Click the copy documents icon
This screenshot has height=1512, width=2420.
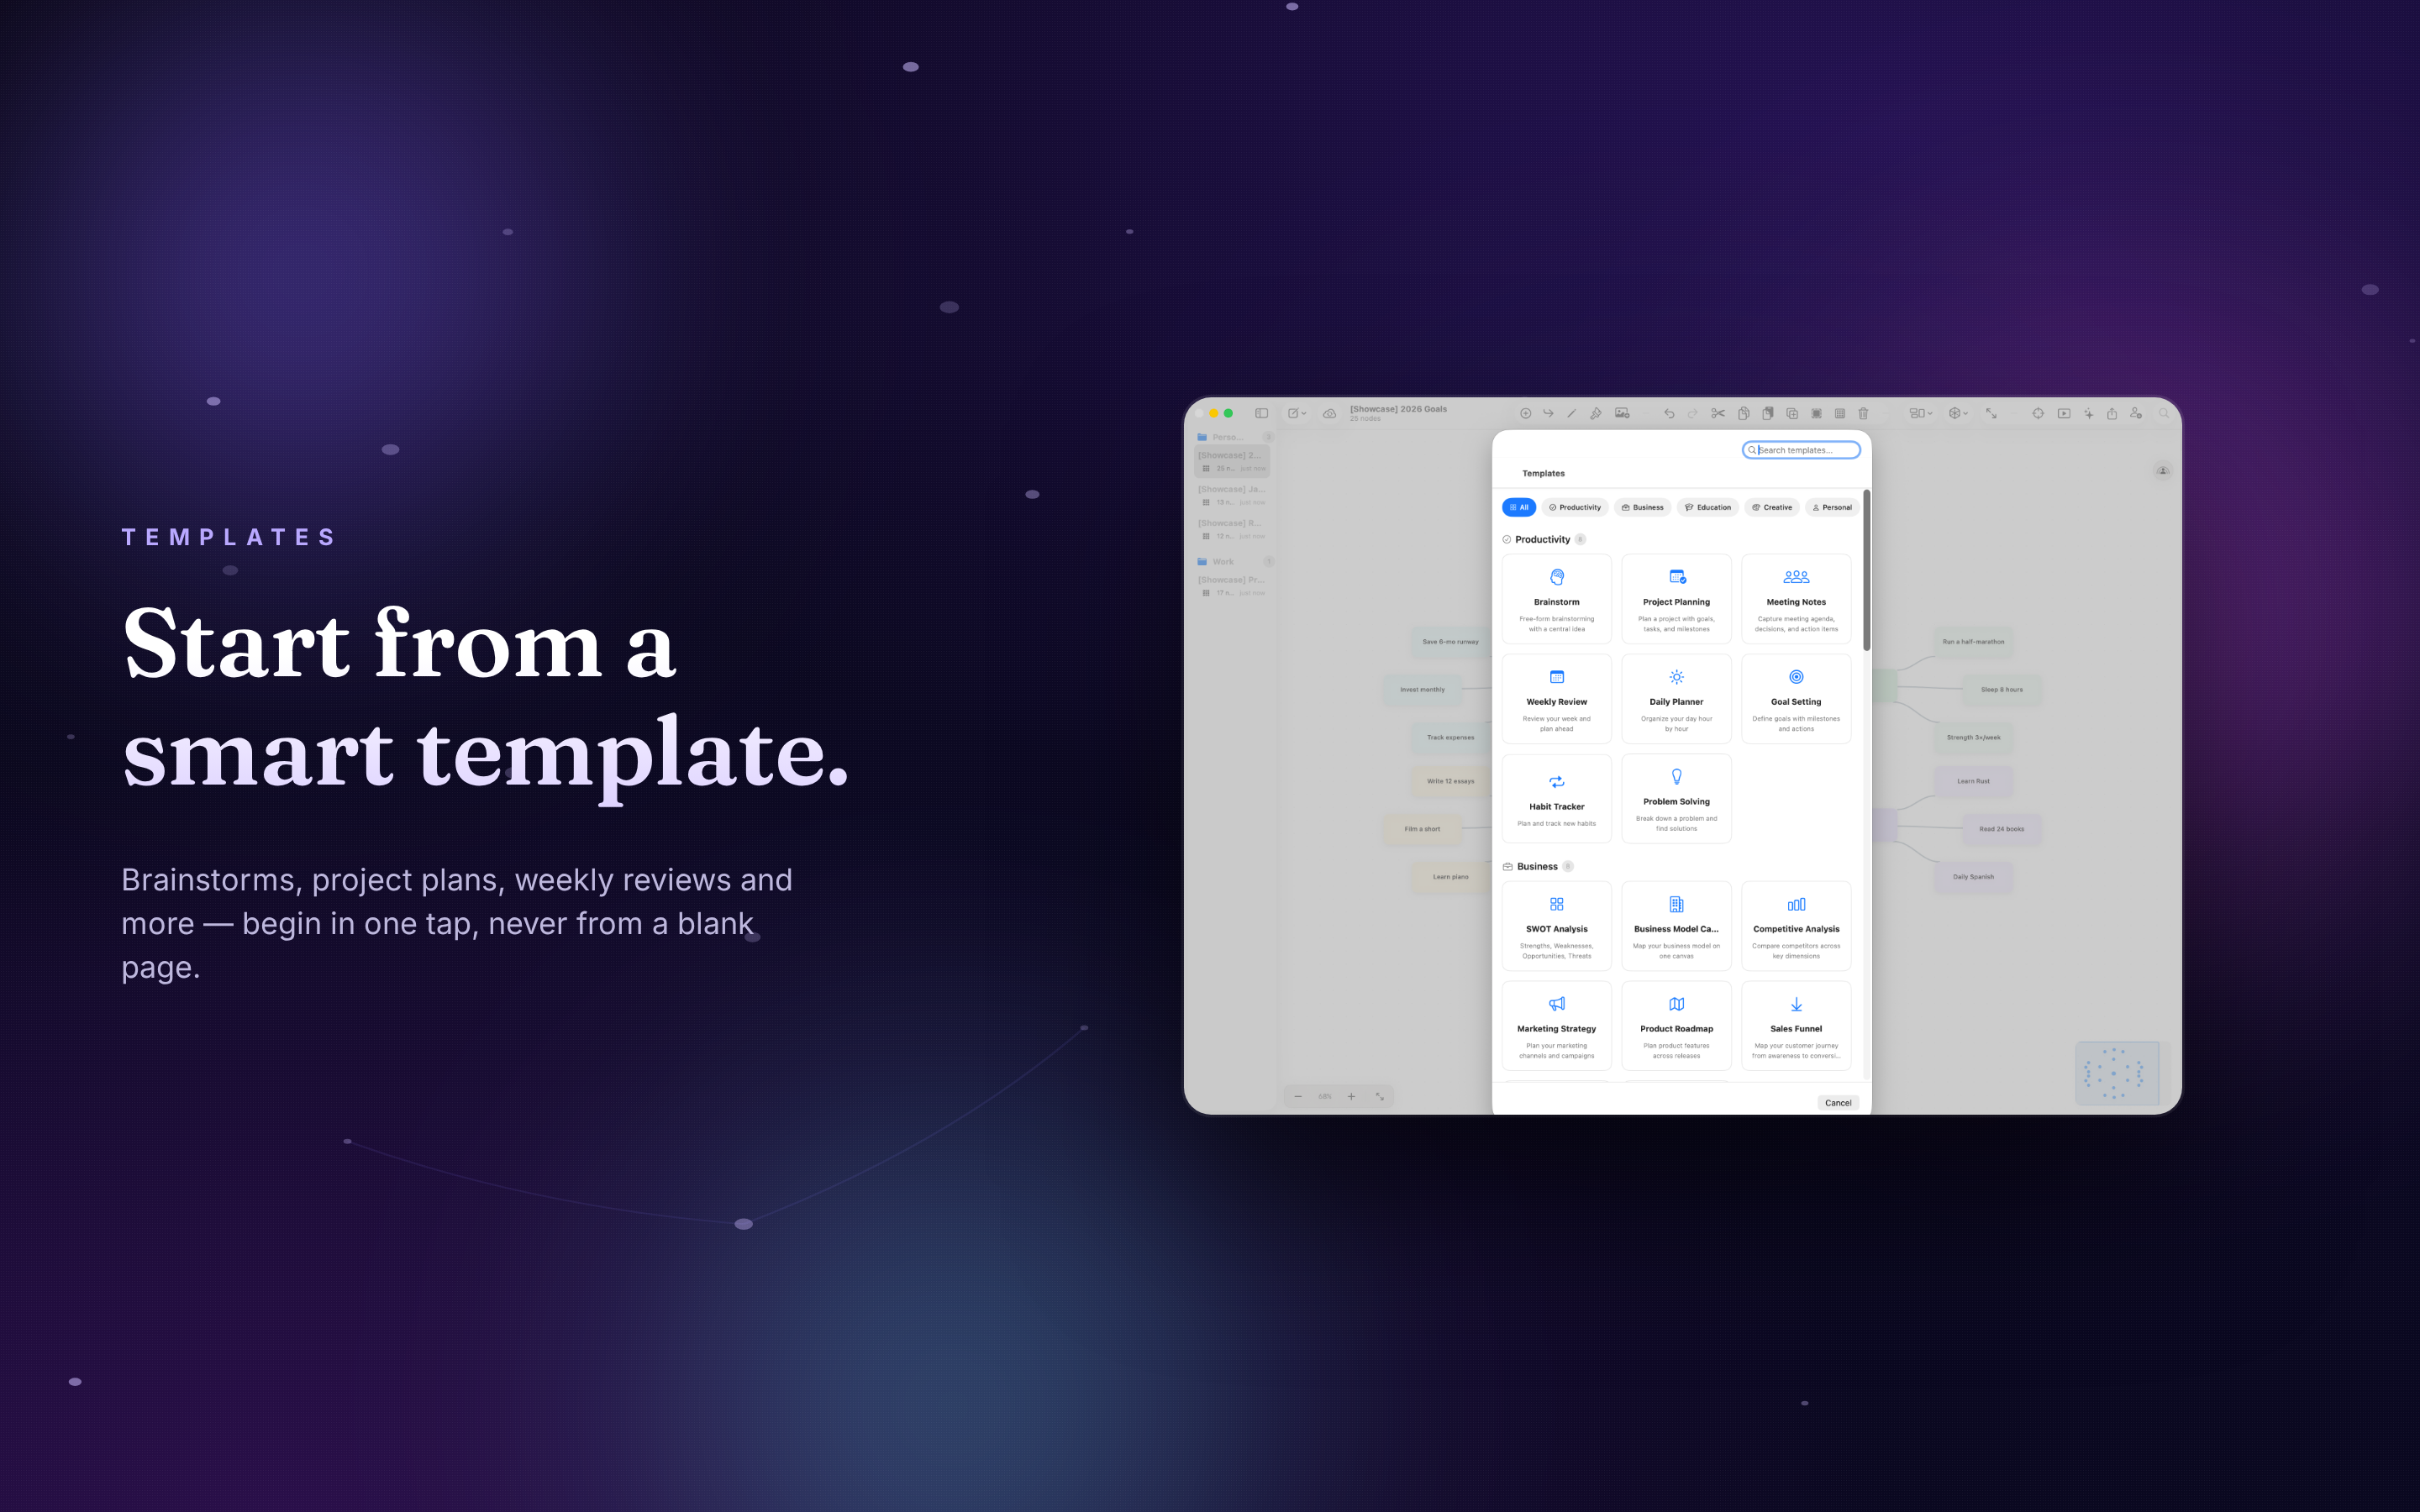pyautogui.click(x=1743, y=413)
